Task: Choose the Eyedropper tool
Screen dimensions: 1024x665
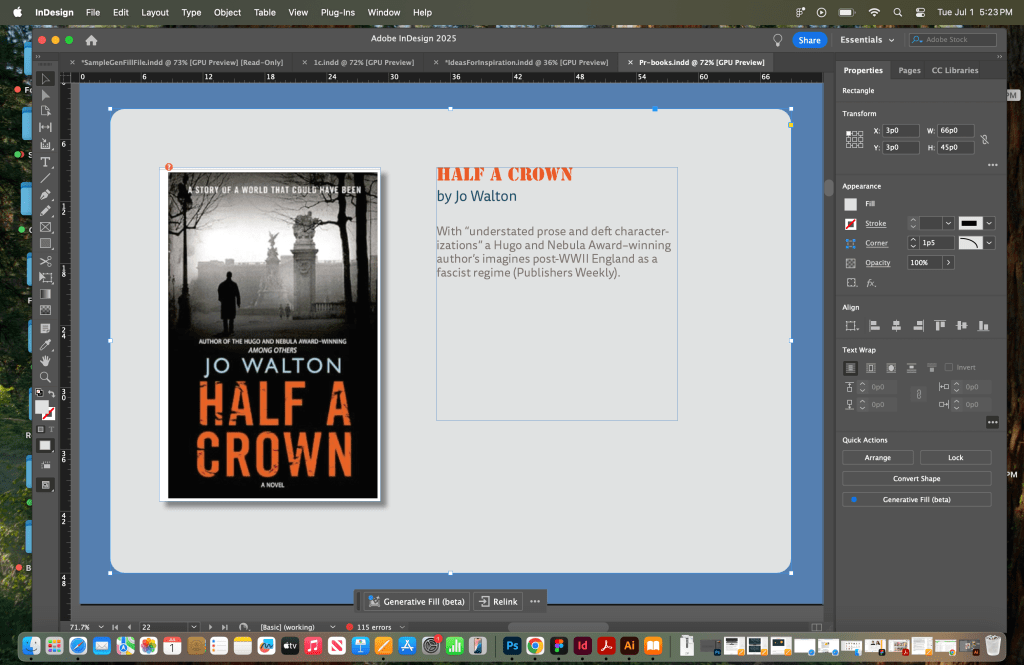Action: click(x=45, y=343)
